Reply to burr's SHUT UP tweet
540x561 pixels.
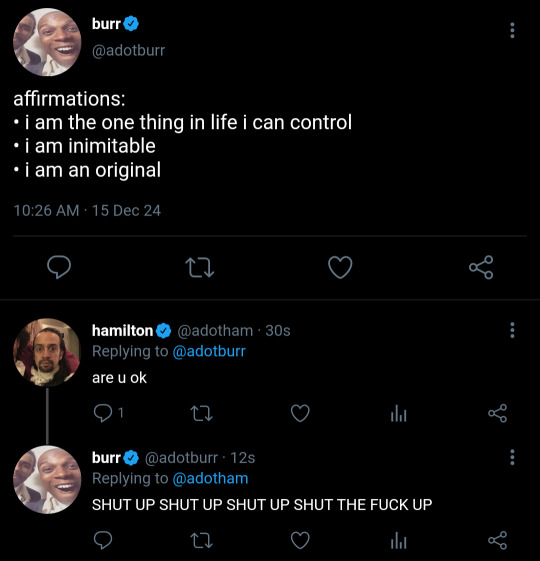(103, 540)
